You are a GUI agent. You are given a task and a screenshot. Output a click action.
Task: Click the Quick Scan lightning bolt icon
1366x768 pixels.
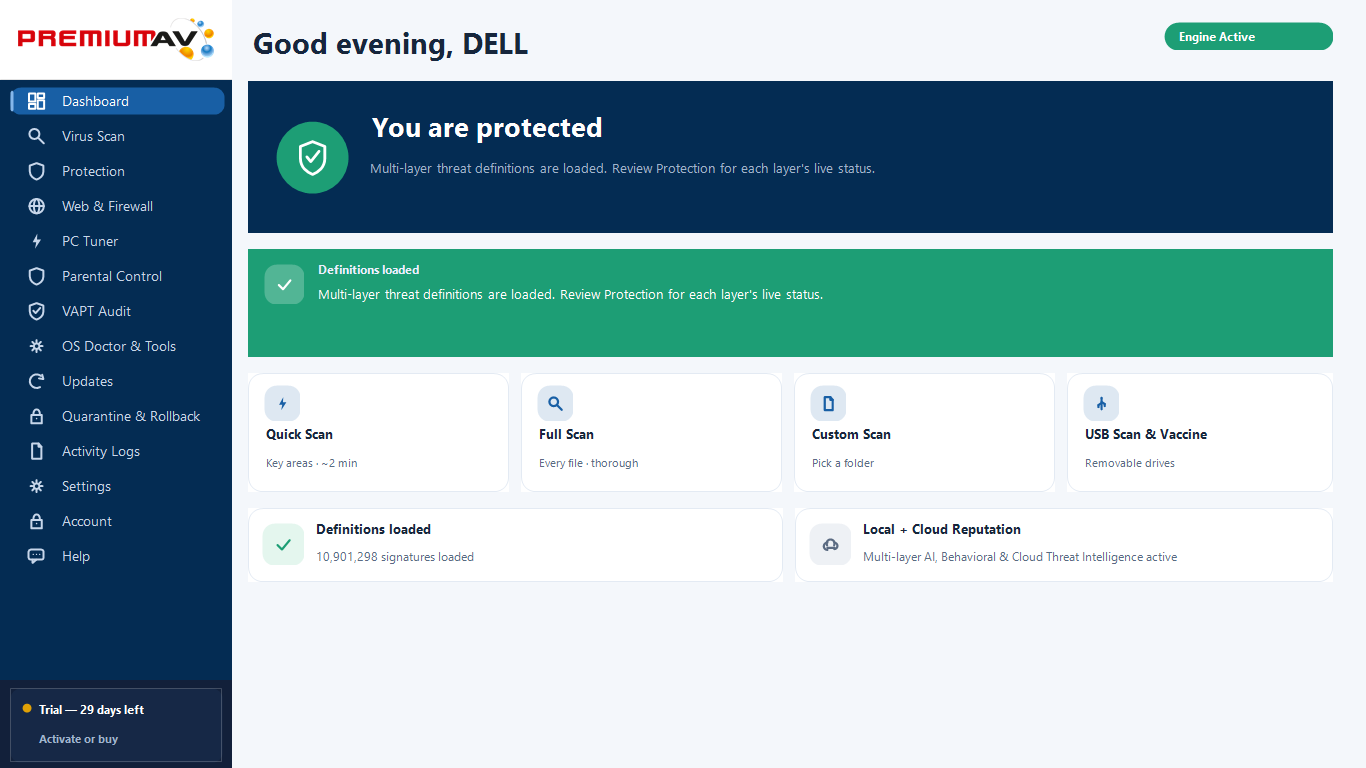click(282, 404)
